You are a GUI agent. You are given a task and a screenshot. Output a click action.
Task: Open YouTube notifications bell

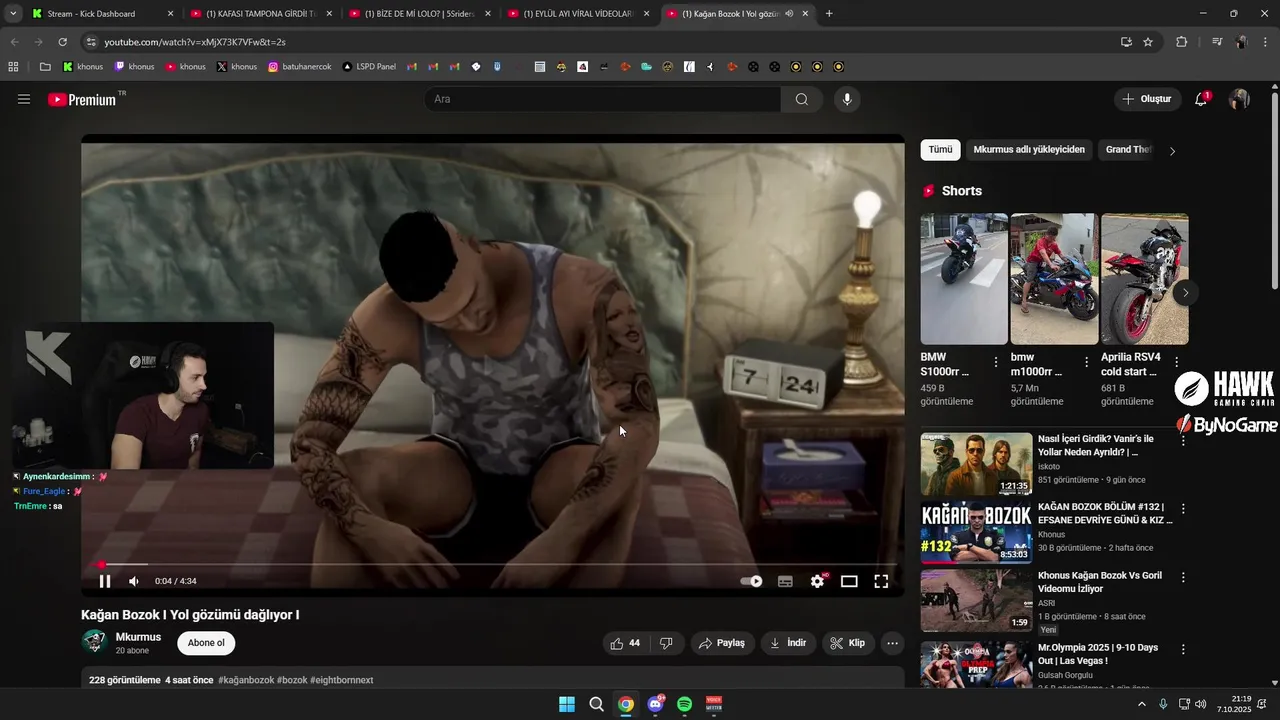coord(1201,99)
